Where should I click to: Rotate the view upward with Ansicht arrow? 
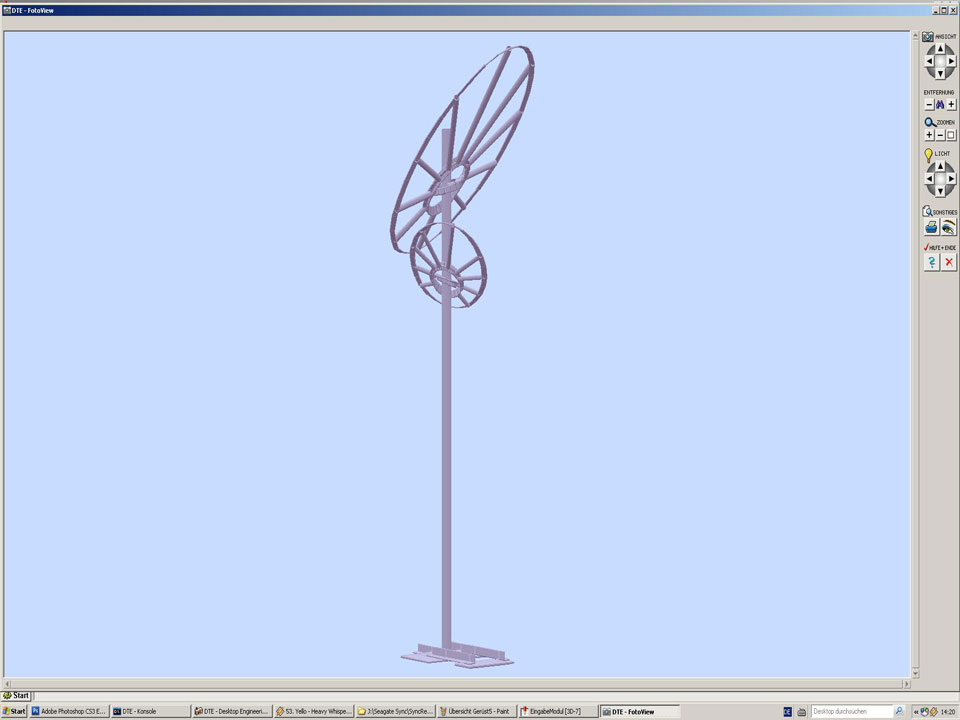coord(940,48)
